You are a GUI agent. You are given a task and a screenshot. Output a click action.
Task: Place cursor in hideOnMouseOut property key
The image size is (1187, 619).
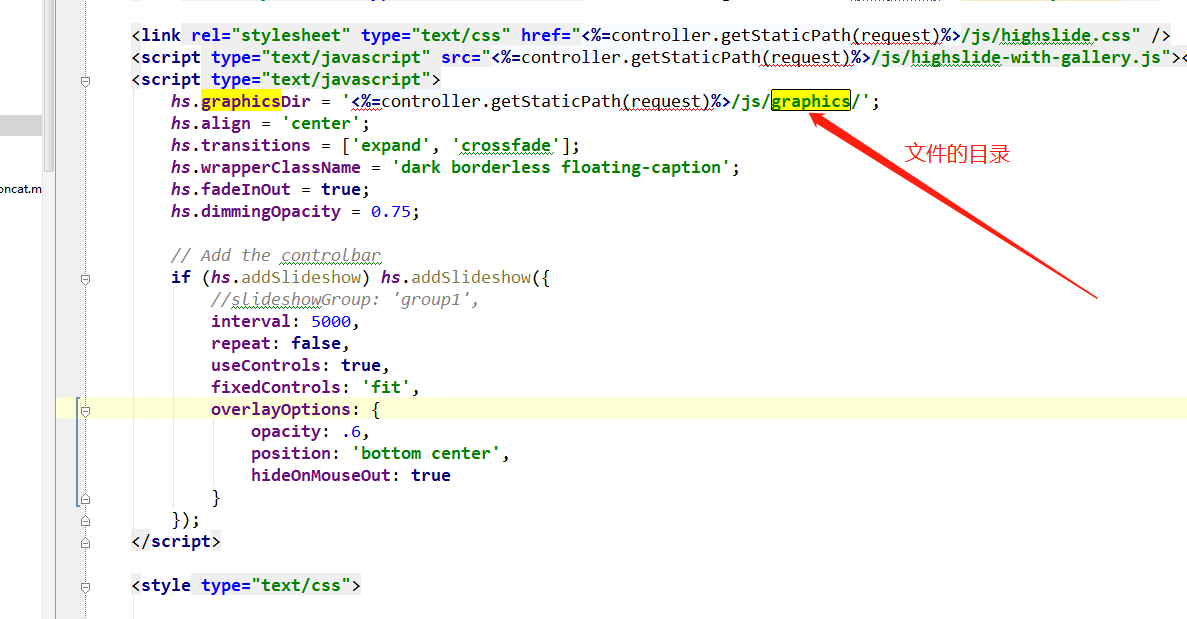[321, 475]
